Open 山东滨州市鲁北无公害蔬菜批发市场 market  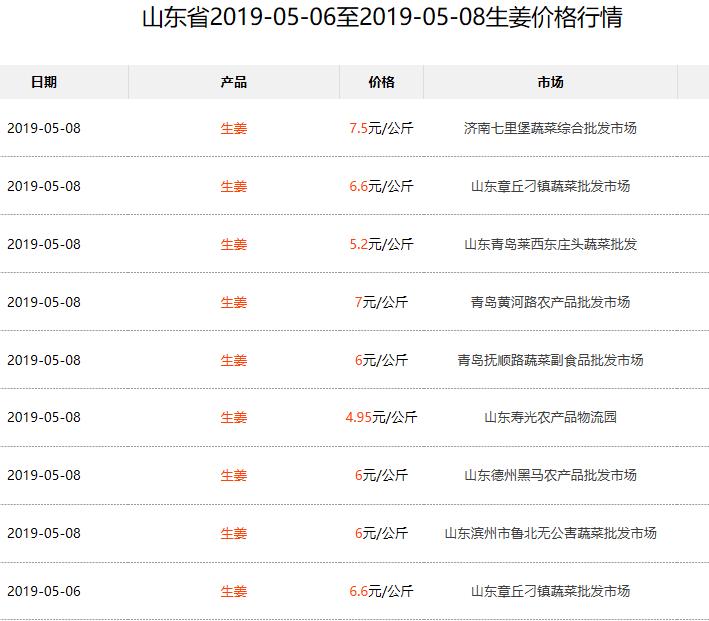(x=550, y=533)
